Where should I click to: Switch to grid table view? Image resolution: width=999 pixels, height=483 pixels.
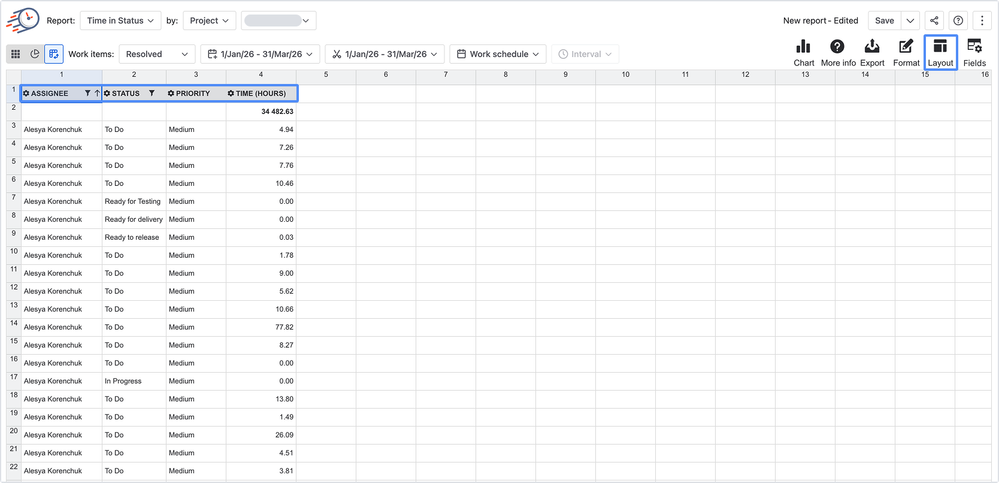tap(17, 54)
